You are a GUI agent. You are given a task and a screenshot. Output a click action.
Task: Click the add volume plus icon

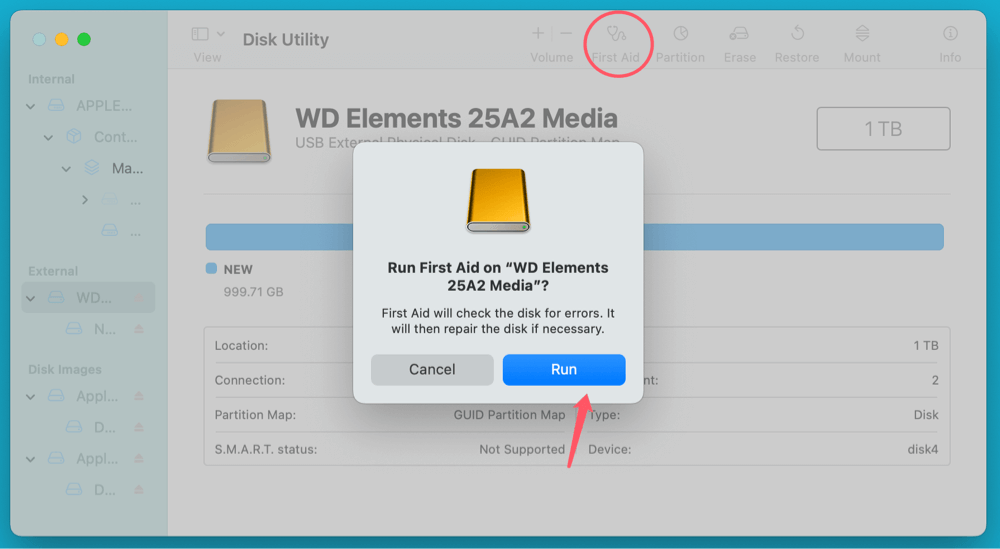(538, 34)
